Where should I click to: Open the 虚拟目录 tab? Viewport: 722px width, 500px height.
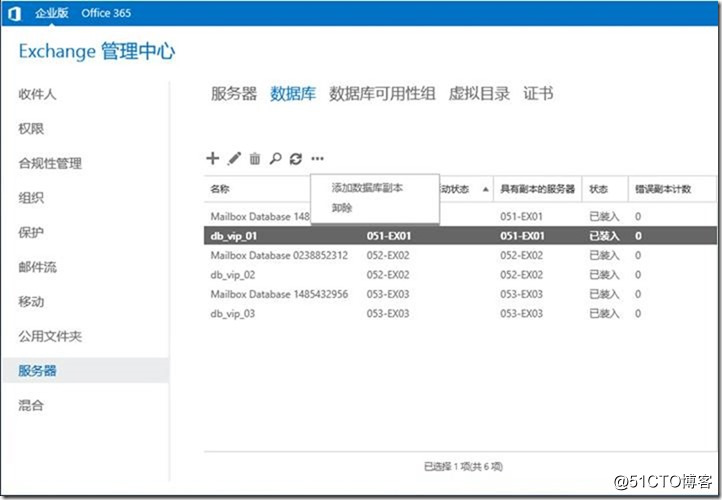pyautogui.click(x=479, y=93)
